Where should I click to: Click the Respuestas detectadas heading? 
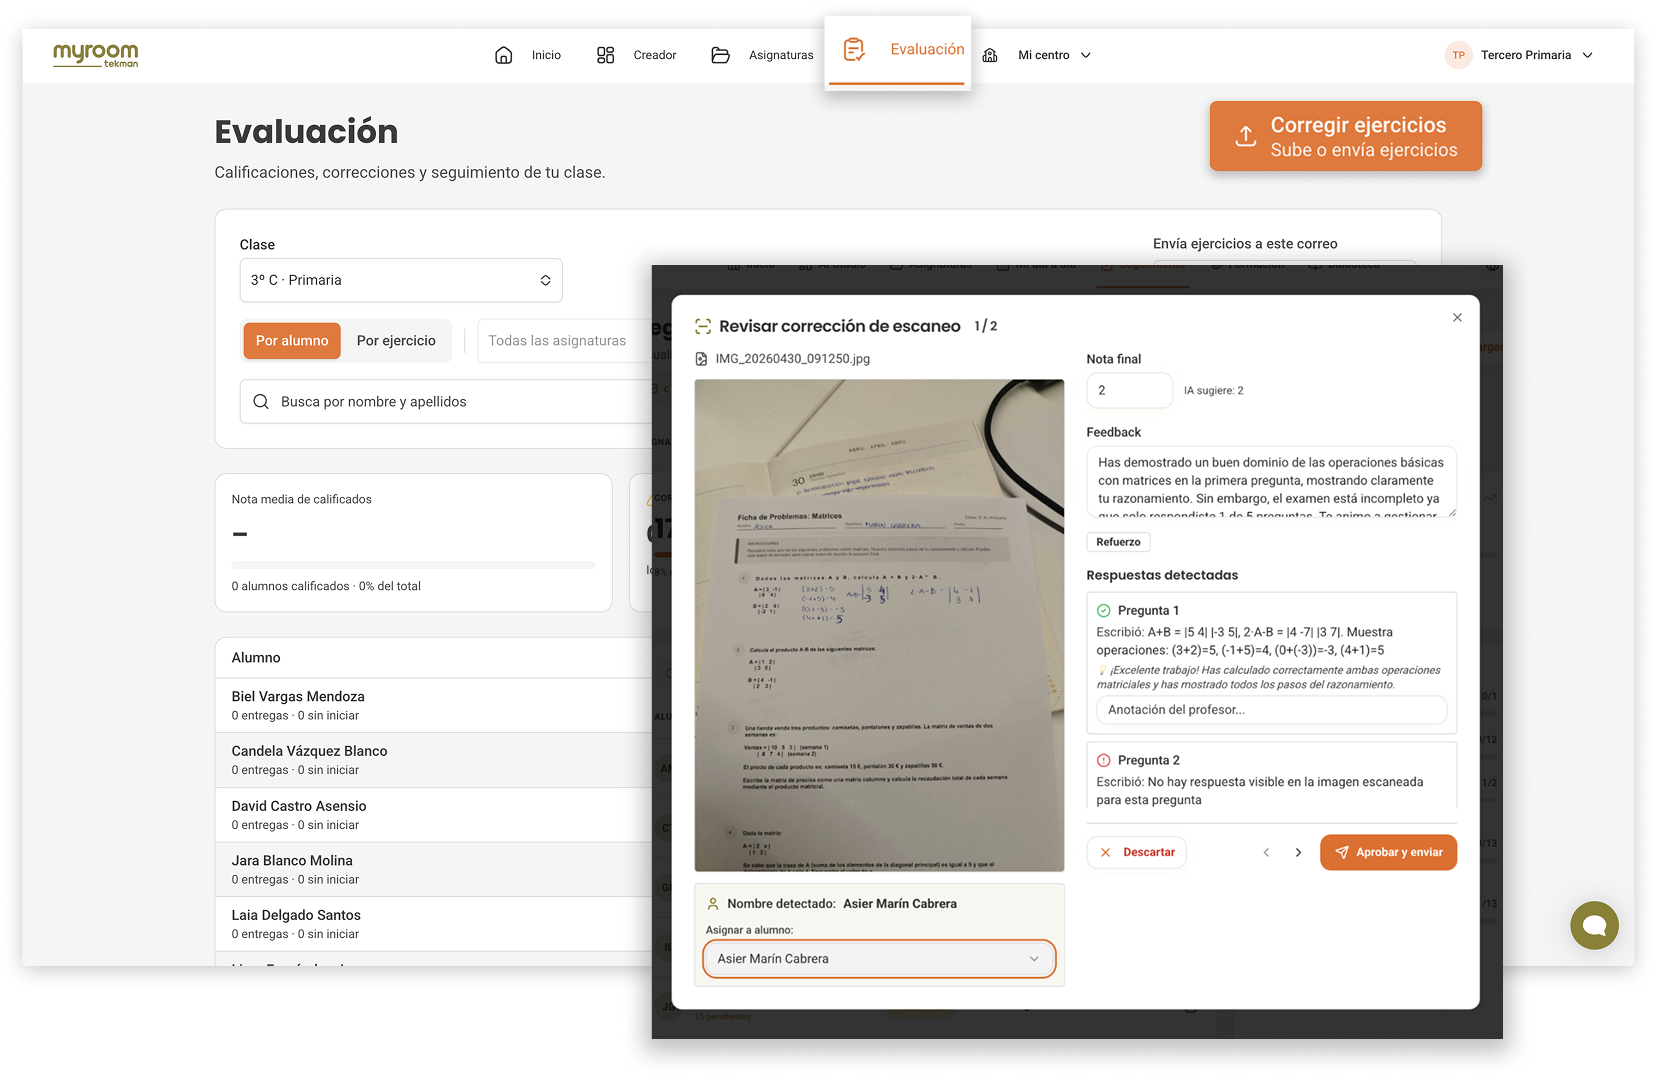coord(1162,575)
